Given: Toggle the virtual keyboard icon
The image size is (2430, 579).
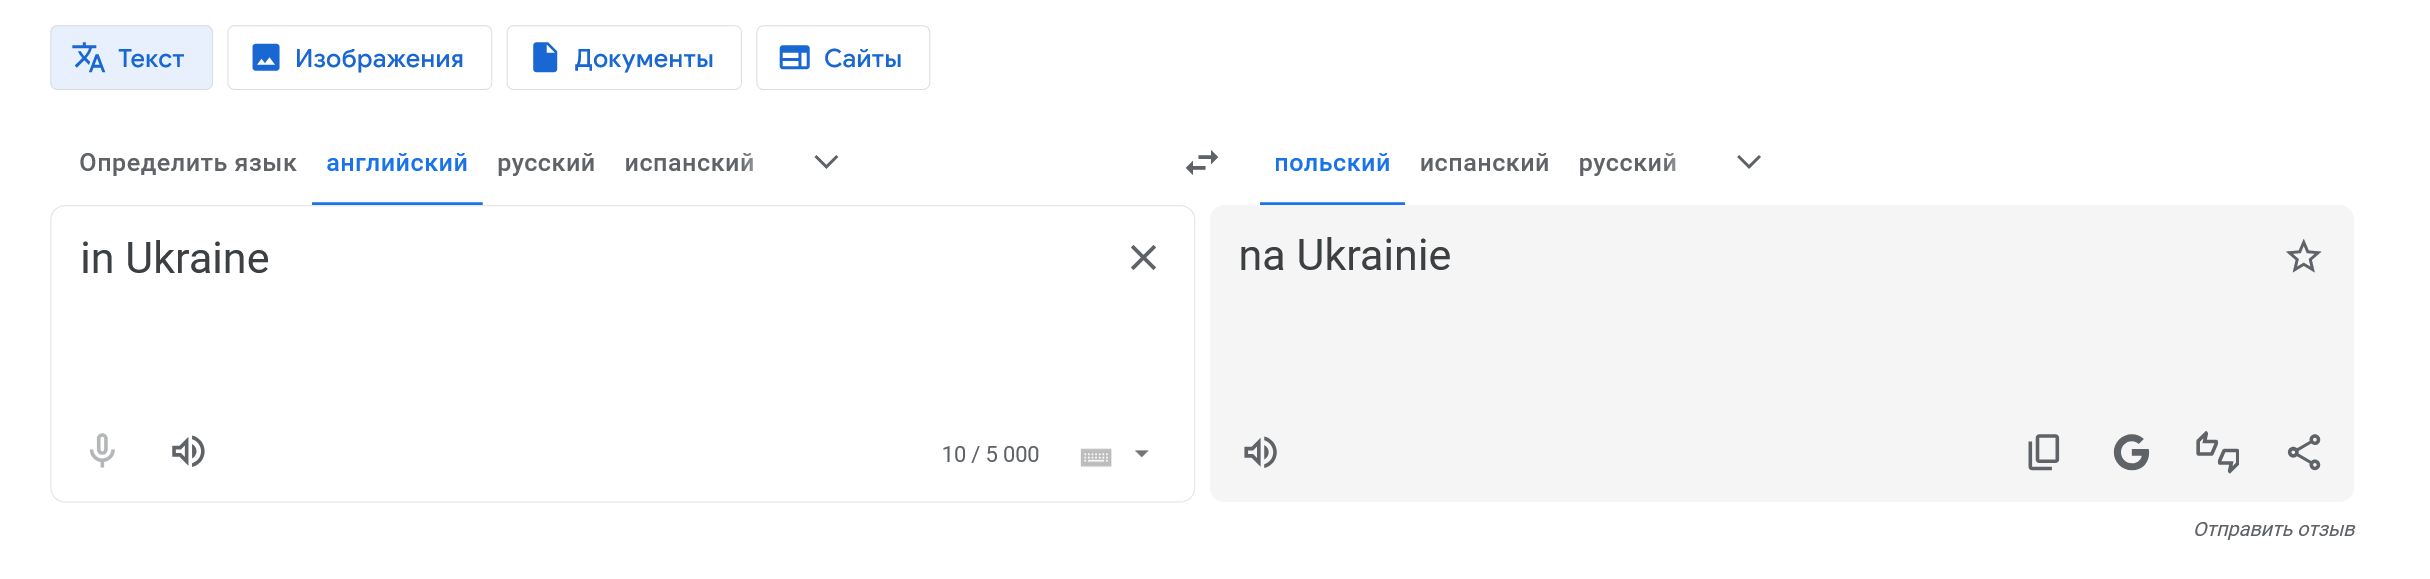Looking at the screenshot, I should (1096, 457).
